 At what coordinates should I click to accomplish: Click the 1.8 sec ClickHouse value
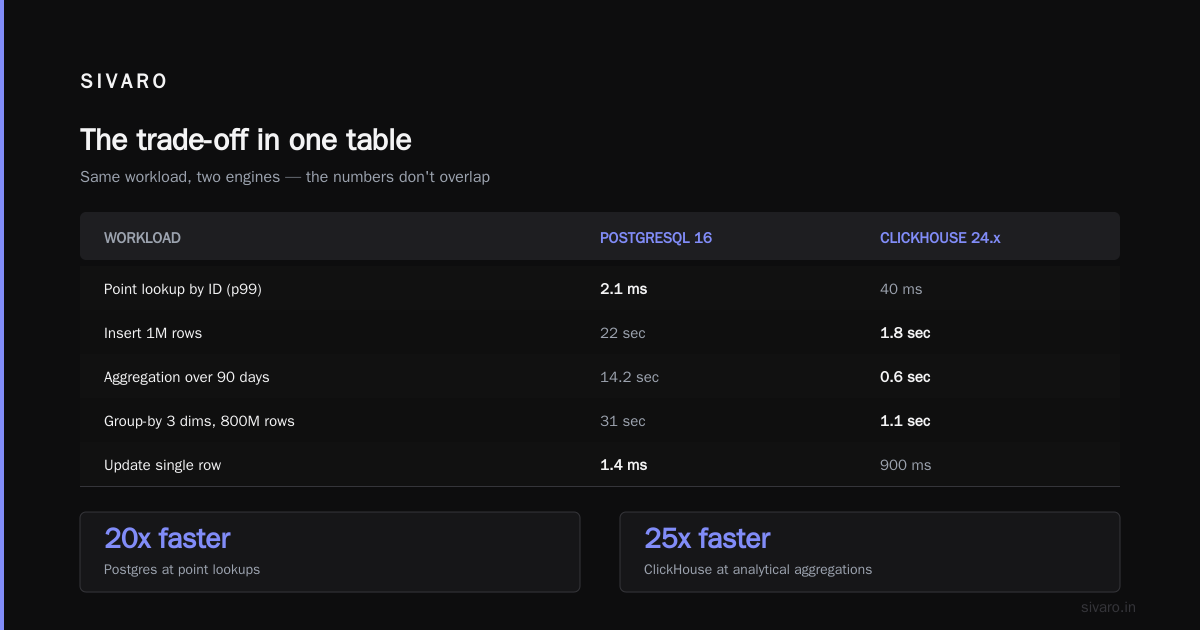click(x=905, y=333)
